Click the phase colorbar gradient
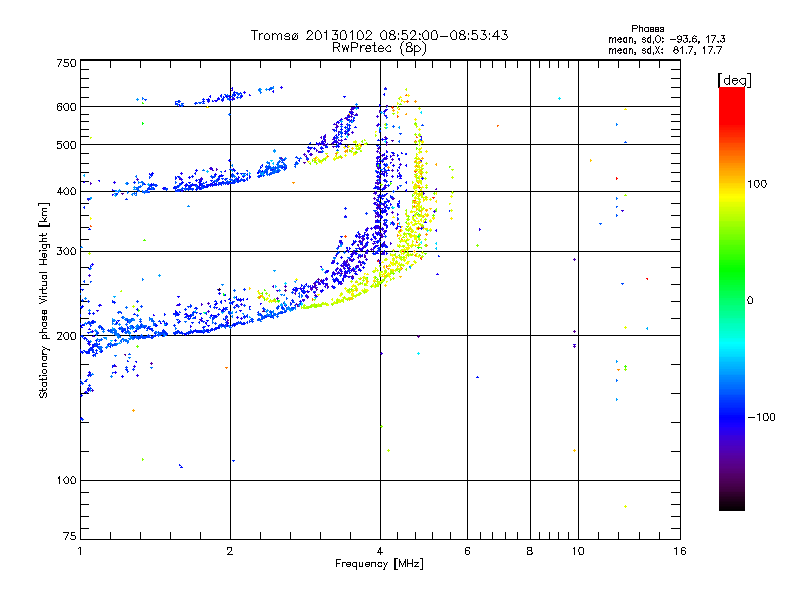Image resolution: width=800 pixels, height=600 pixels. (732, 298)
